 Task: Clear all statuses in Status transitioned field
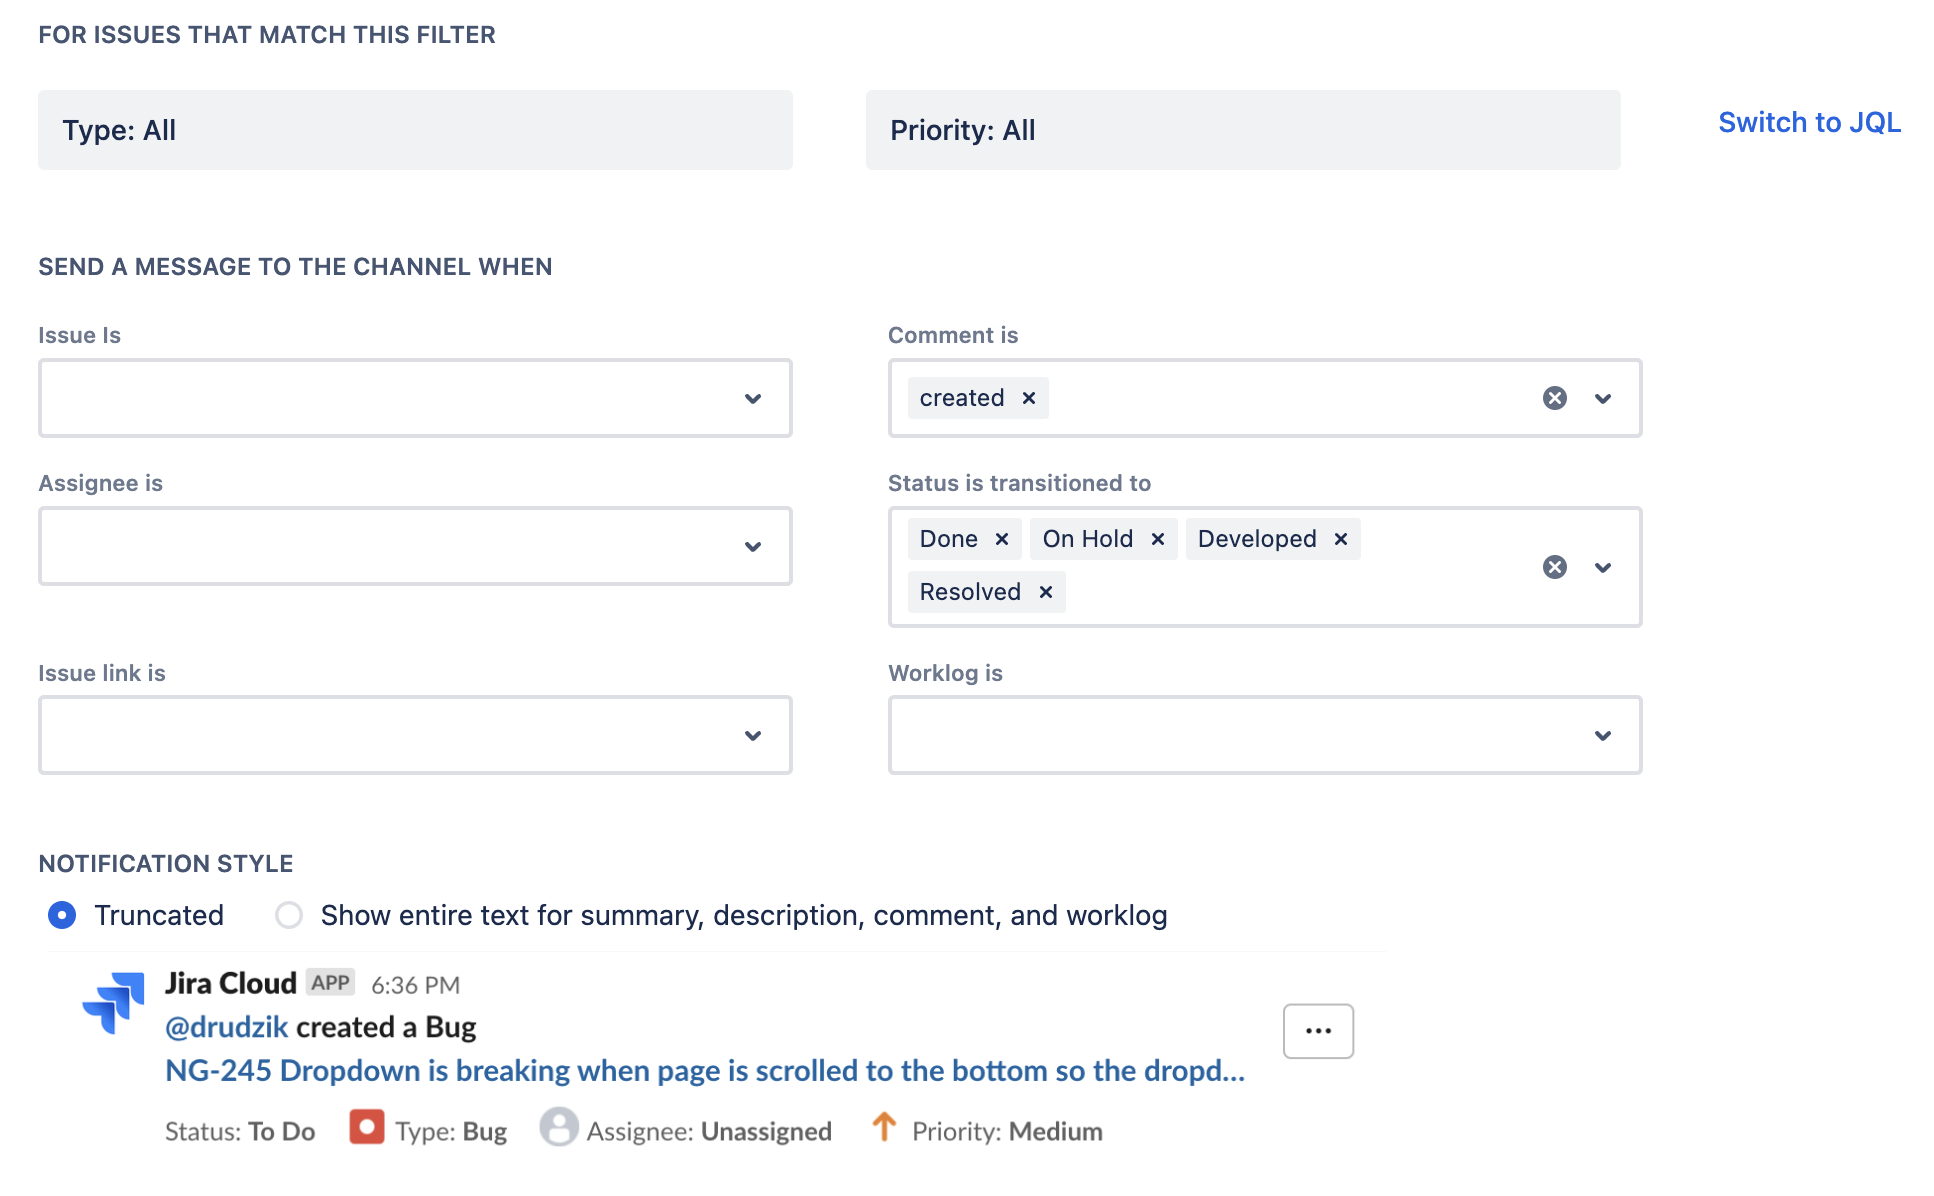coord(1554,567)
